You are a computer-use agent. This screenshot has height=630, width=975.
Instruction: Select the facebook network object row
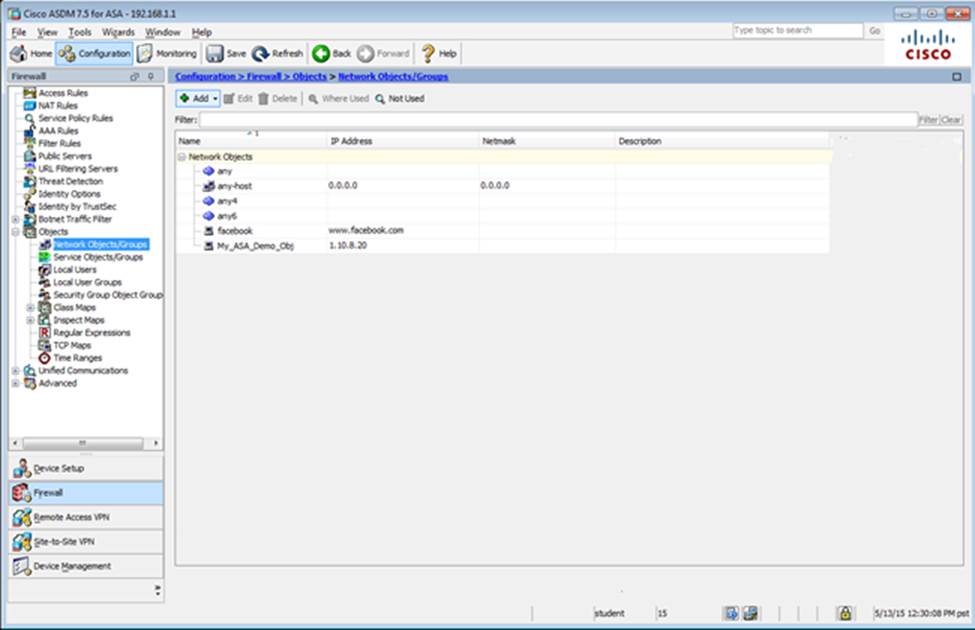235,230
